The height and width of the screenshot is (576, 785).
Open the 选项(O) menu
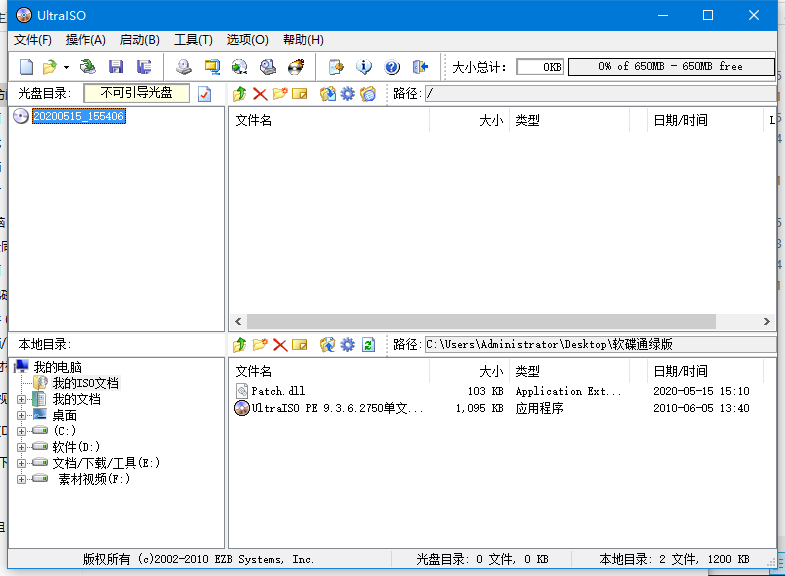pos(247,40)
